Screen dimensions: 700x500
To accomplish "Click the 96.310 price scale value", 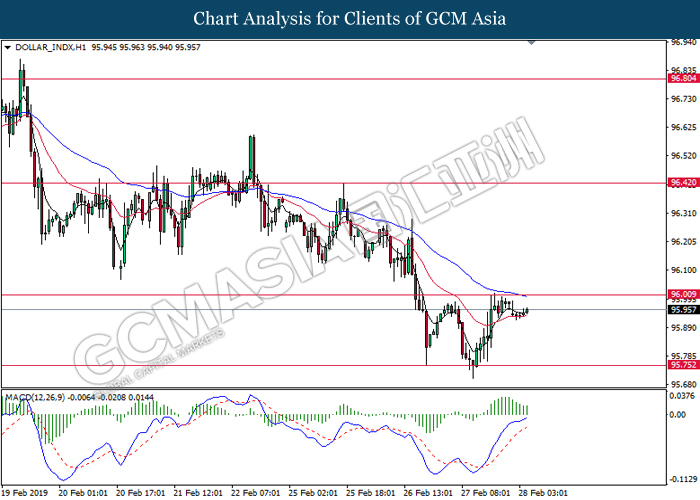I will pos(684,213).
